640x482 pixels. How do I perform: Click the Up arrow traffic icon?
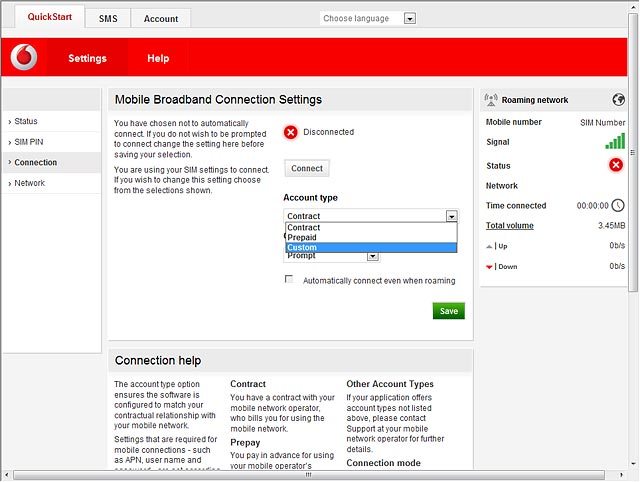[x=489, y=246]
